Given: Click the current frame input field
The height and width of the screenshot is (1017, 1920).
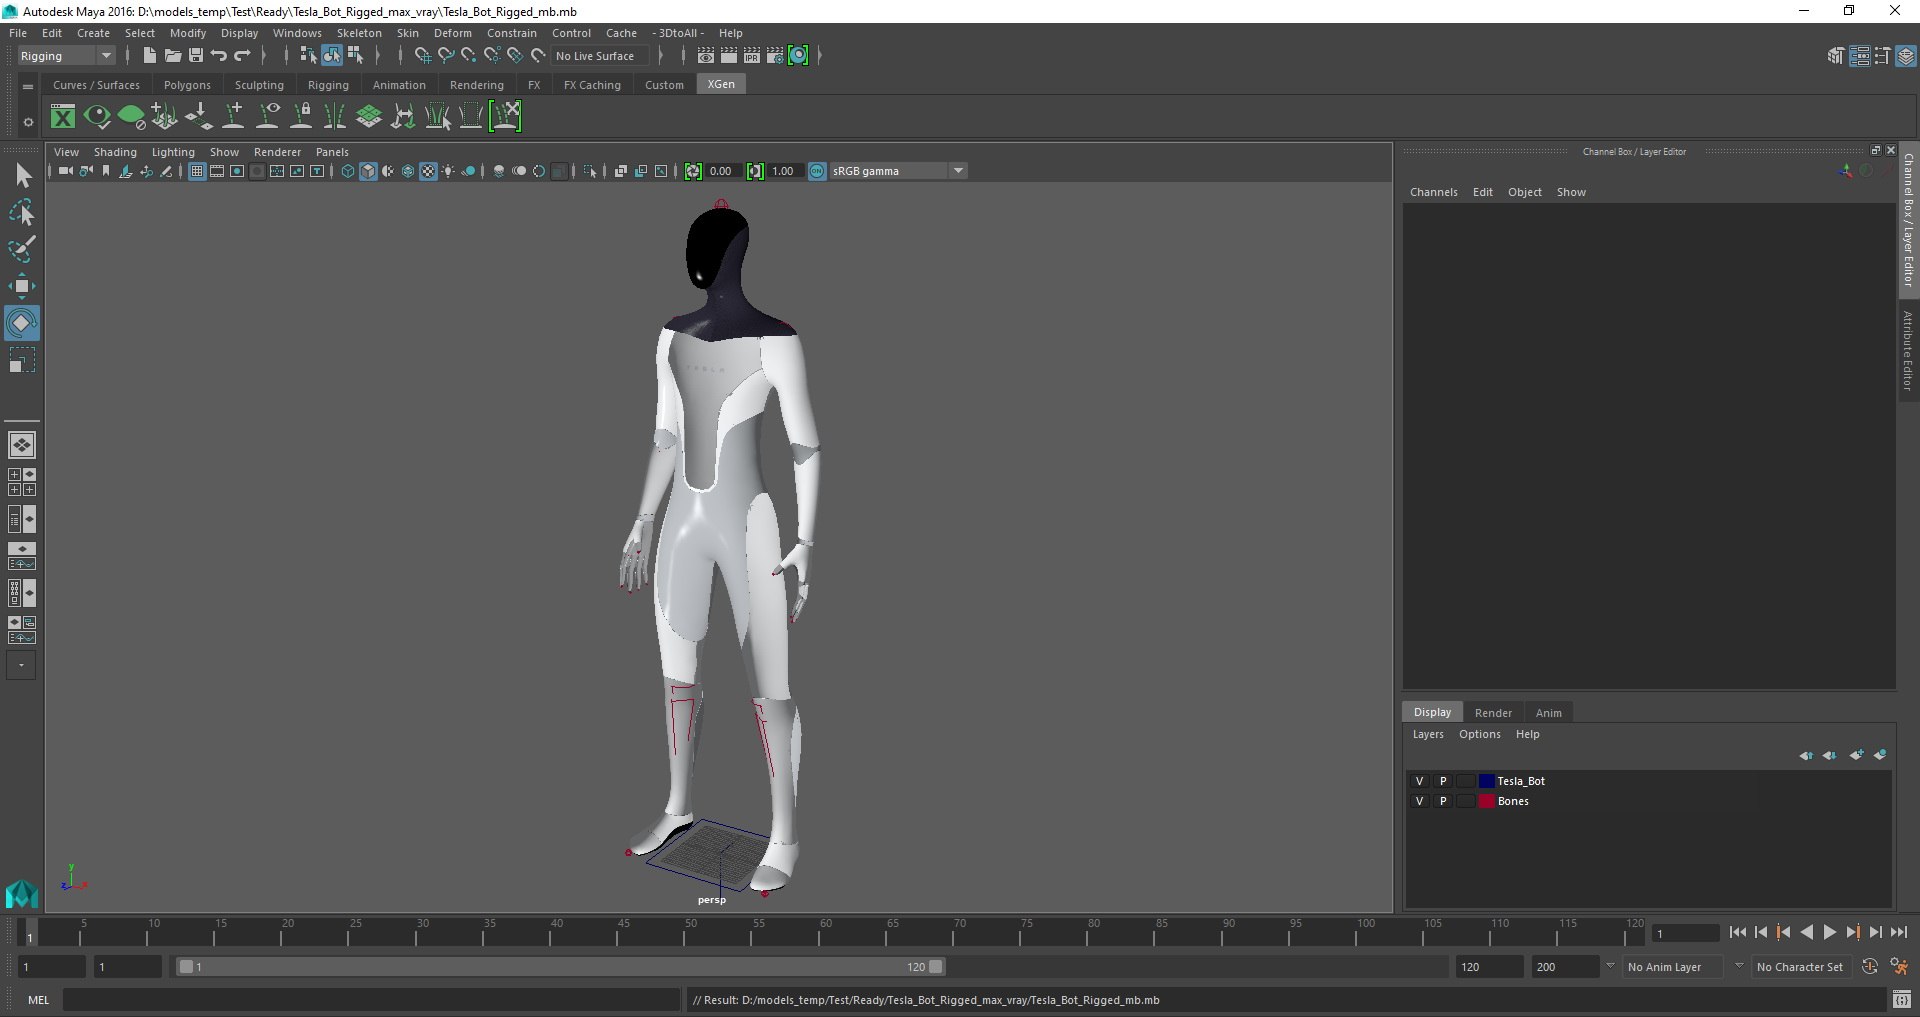Looking at the screenshot, I should click(1686, 933).
